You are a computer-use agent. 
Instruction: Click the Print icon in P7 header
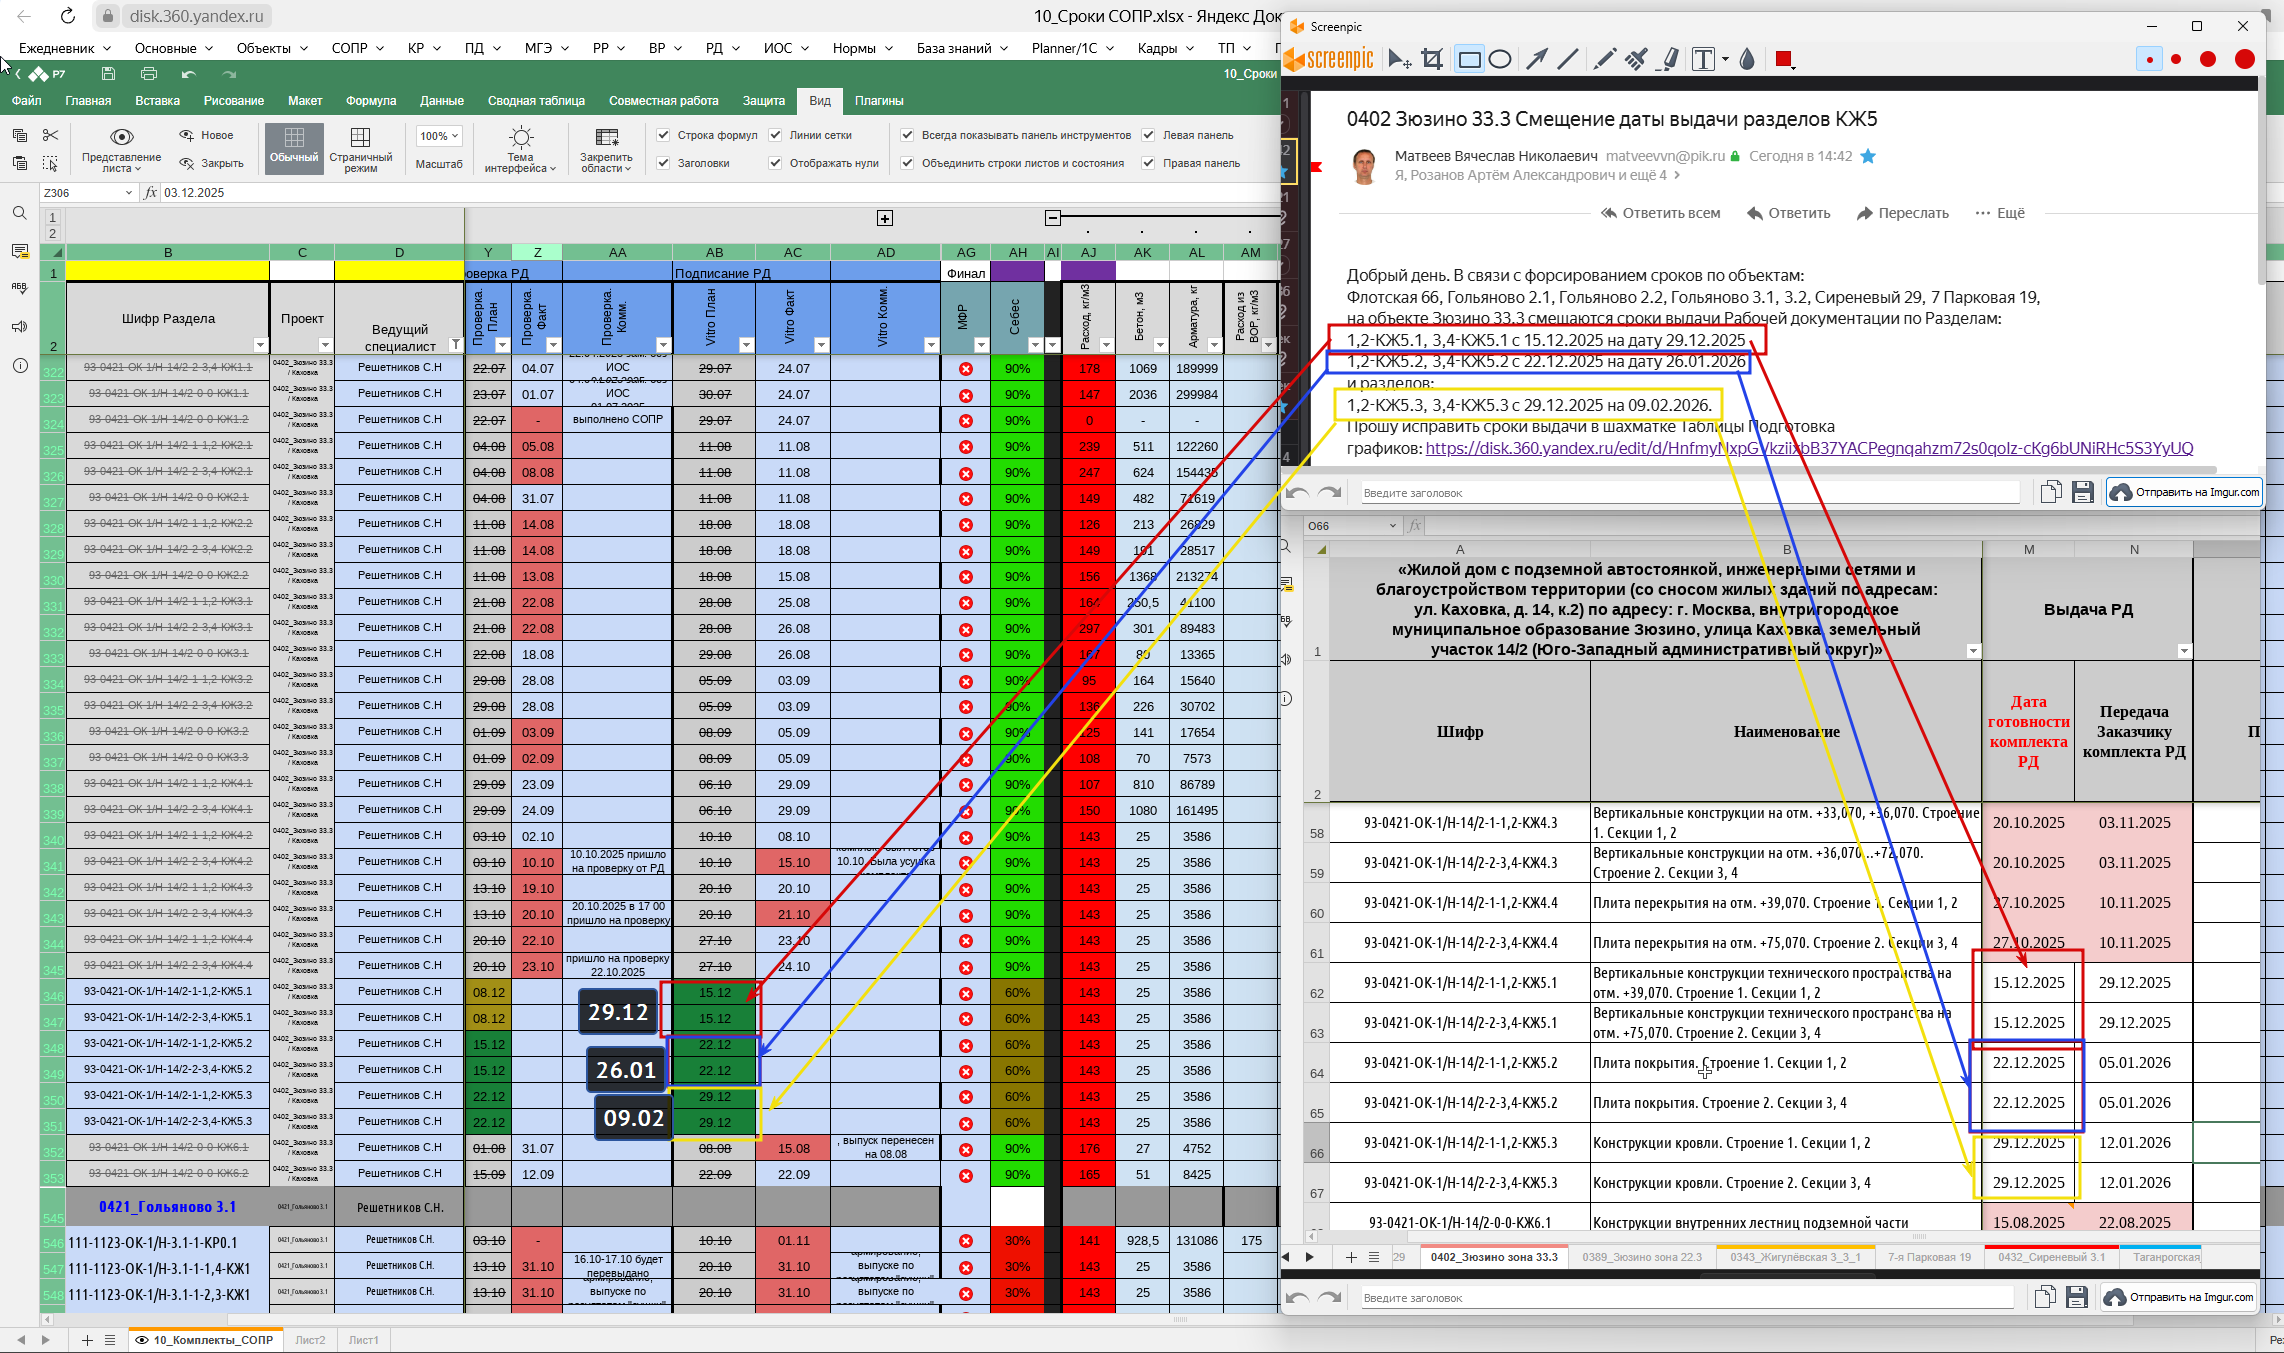[x=149, y=74]
